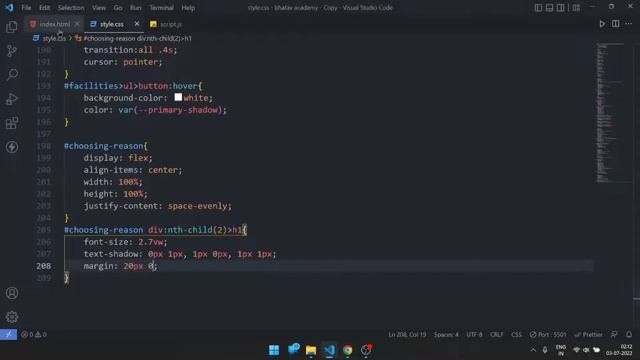Screen dimensions: 640x360
Task: Open Manage settings gear
Action: [x=12, y=317]
